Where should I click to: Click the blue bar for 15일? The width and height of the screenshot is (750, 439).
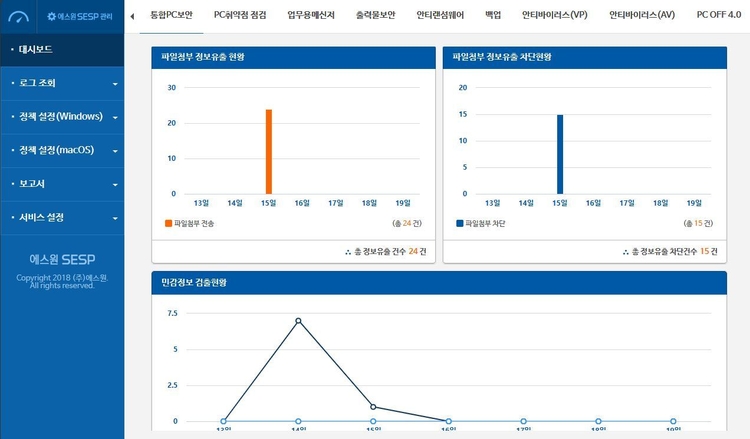click(x=560, y=154)
